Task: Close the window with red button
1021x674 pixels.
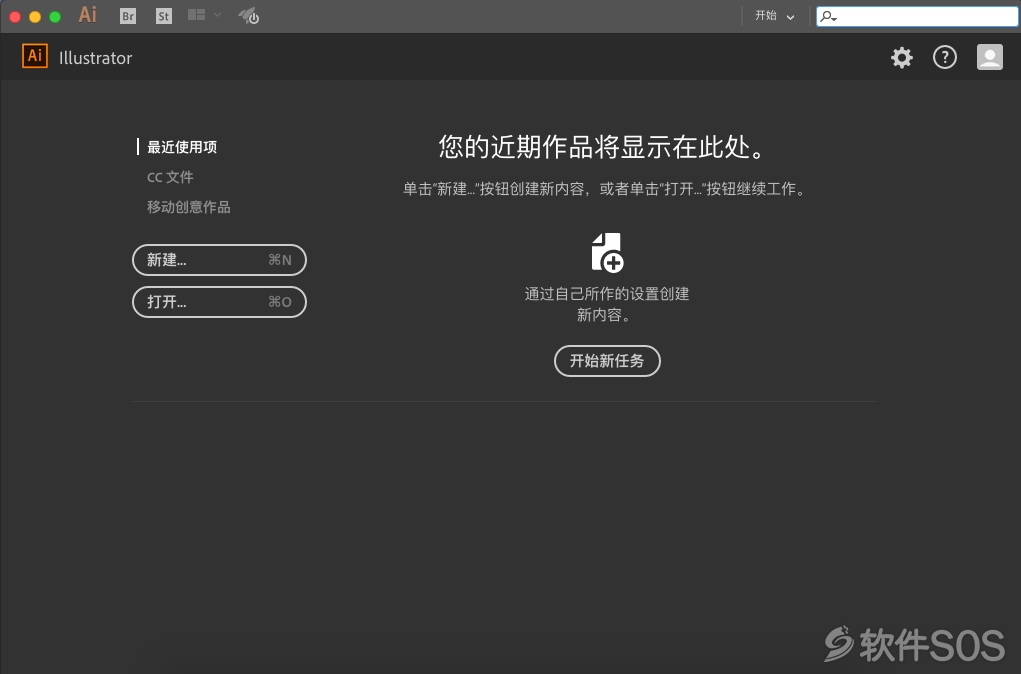Action: [x=15, y=16]
